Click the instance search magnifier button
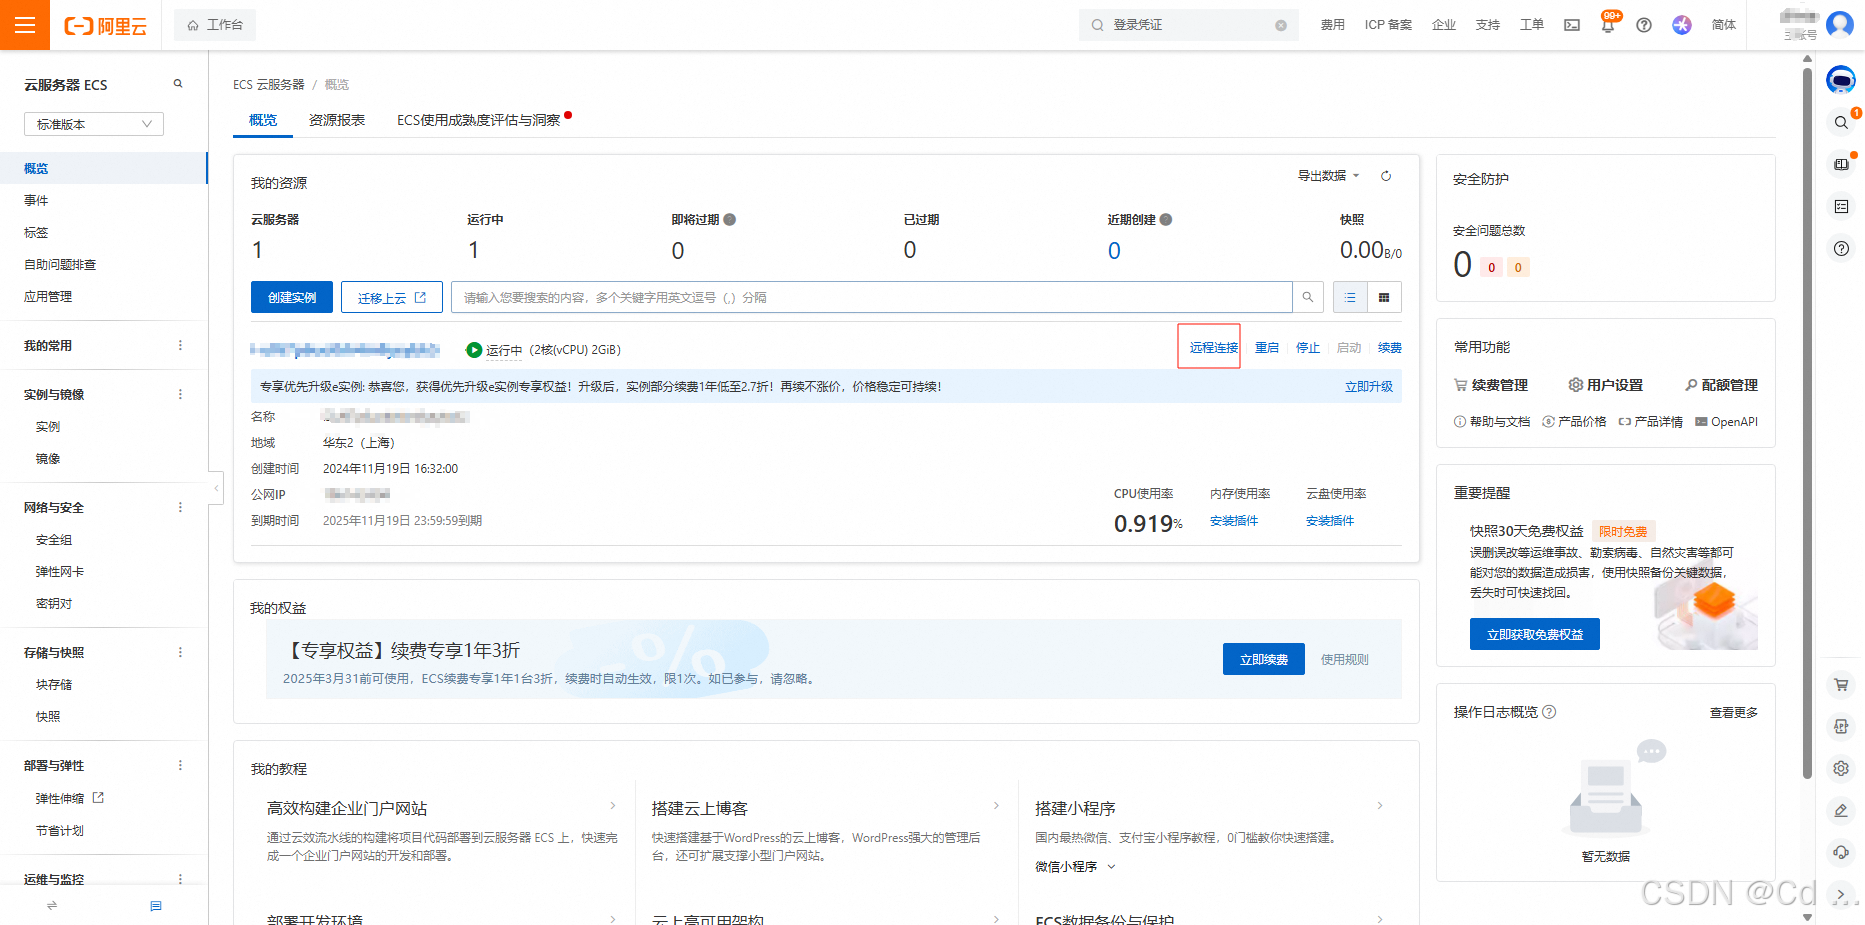 (x=1308, y=297)
